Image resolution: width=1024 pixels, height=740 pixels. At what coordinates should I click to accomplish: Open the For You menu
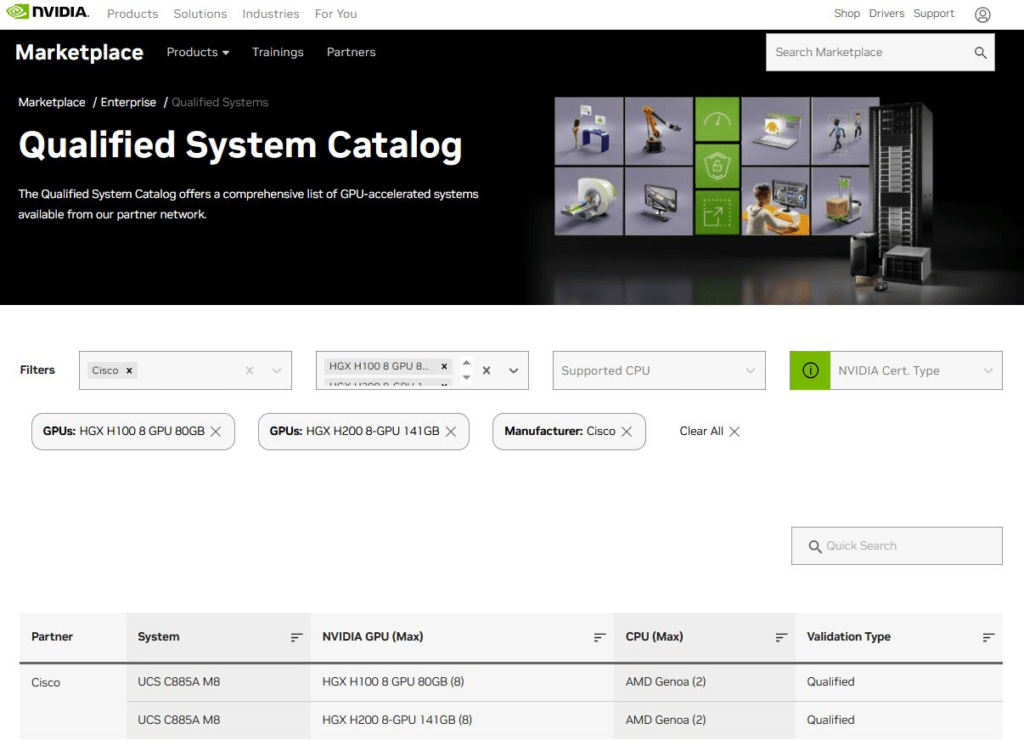tap(336, 14)
